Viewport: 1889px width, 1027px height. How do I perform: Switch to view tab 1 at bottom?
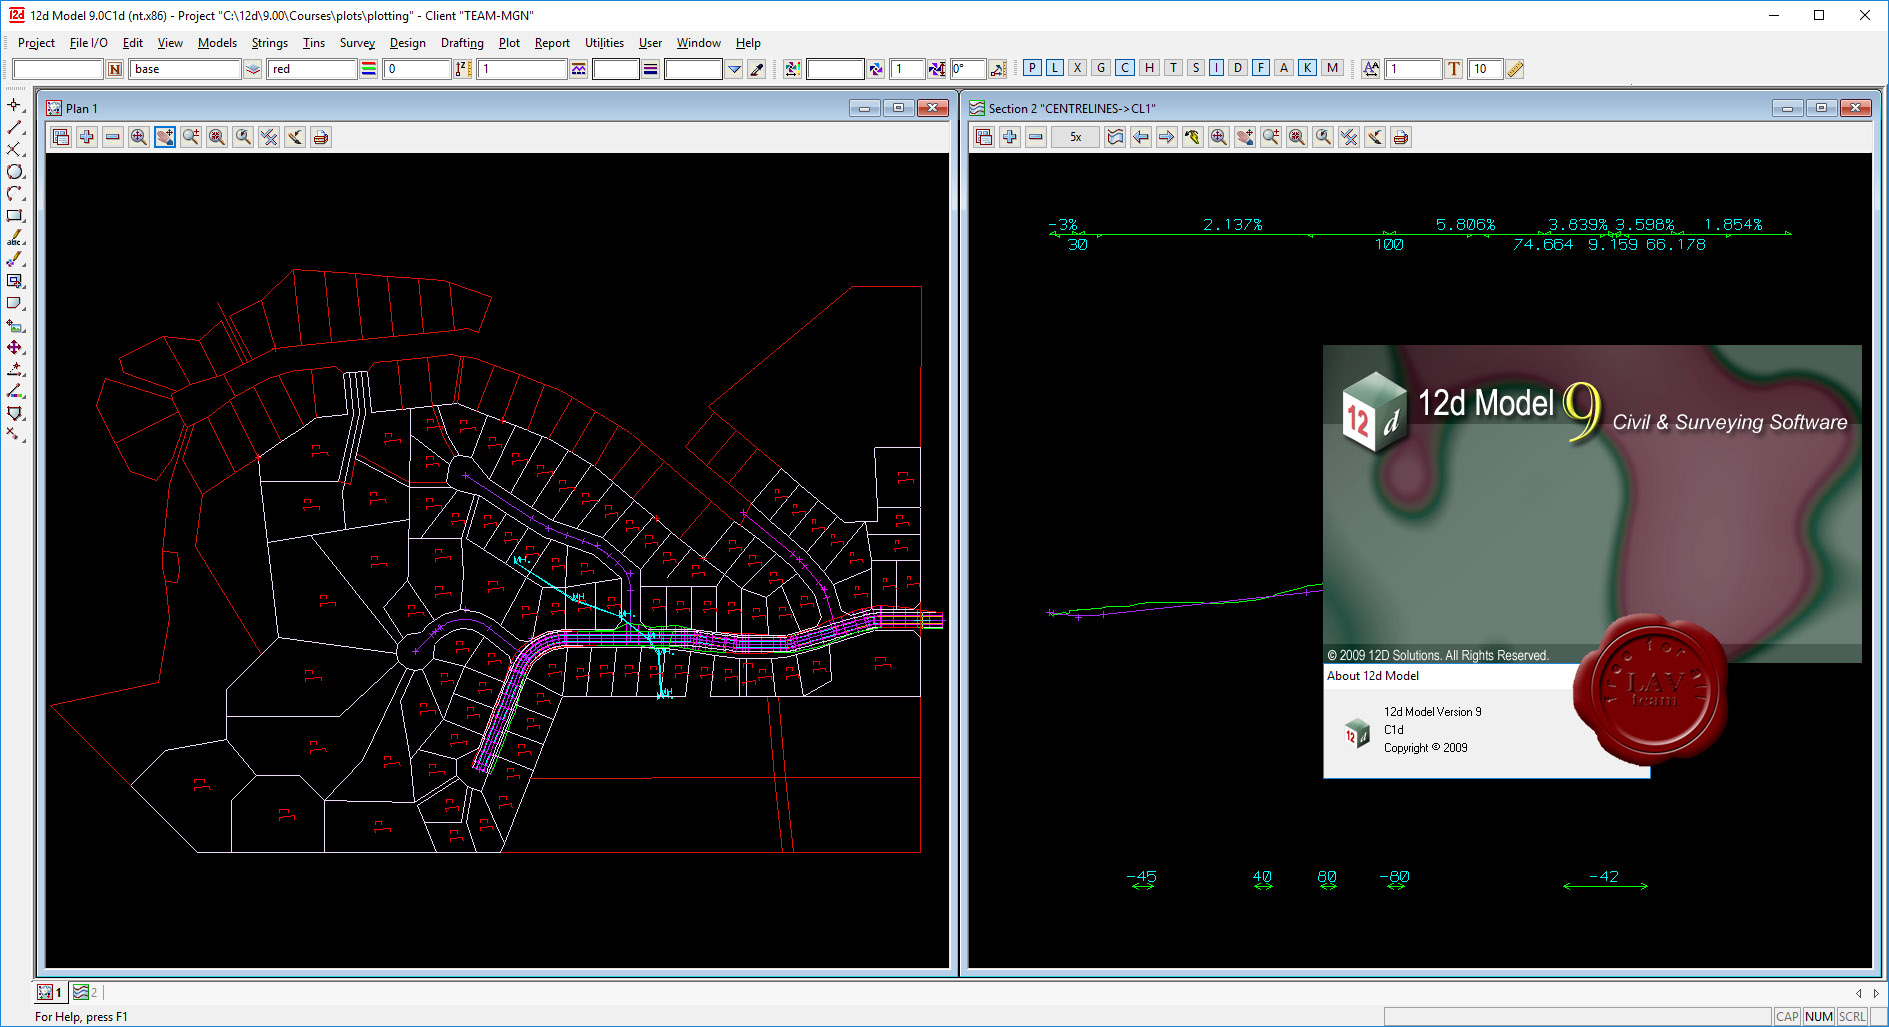50,992
